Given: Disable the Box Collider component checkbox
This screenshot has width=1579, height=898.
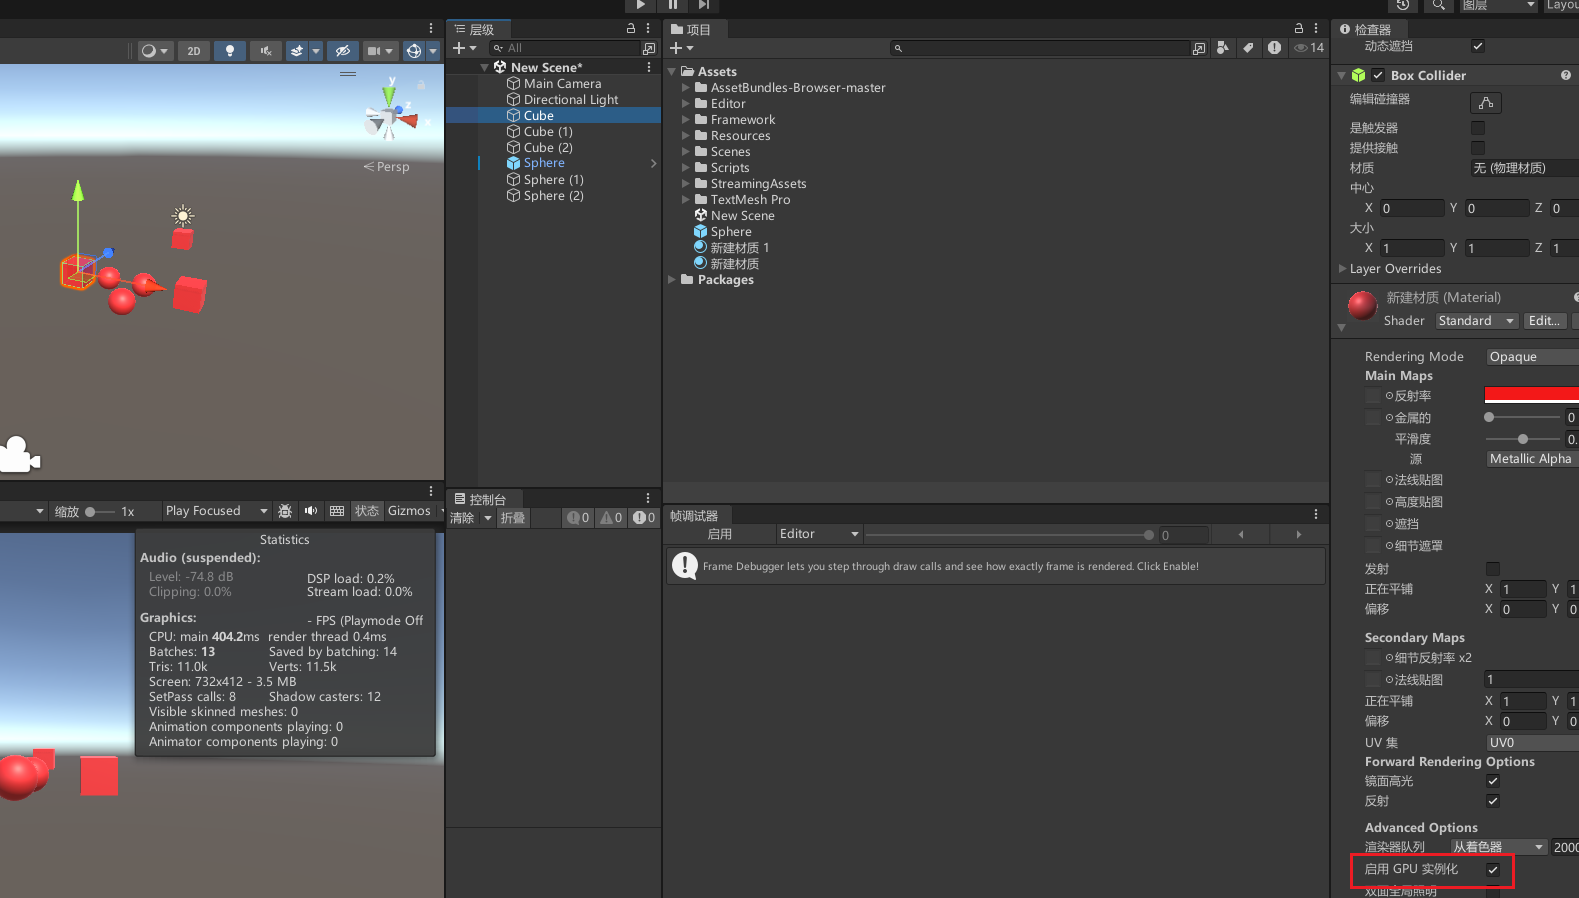Looking at the screenshot, I should [x=1378, y=76].
